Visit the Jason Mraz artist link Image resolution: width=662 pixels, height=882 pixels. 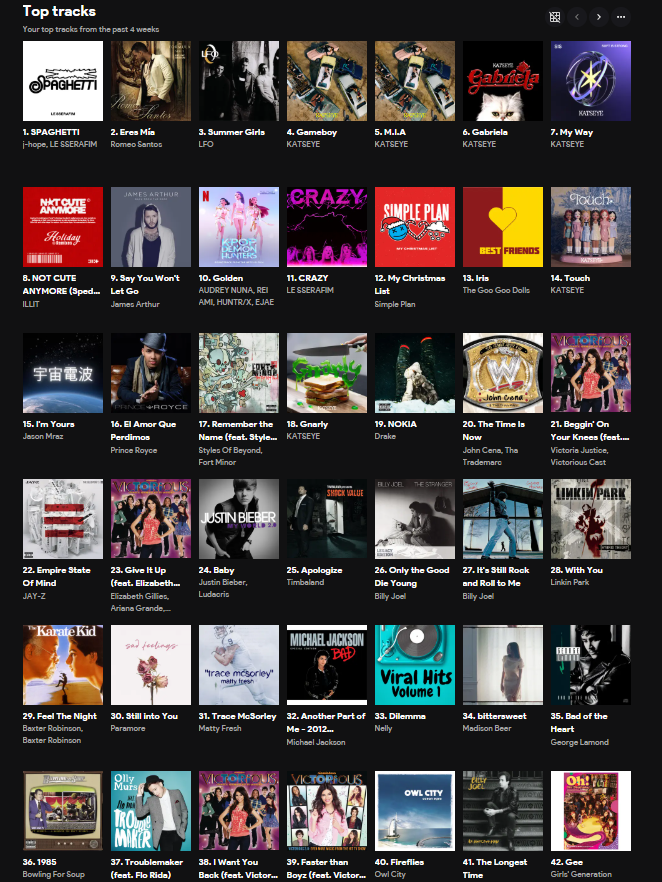coord(43,436)
